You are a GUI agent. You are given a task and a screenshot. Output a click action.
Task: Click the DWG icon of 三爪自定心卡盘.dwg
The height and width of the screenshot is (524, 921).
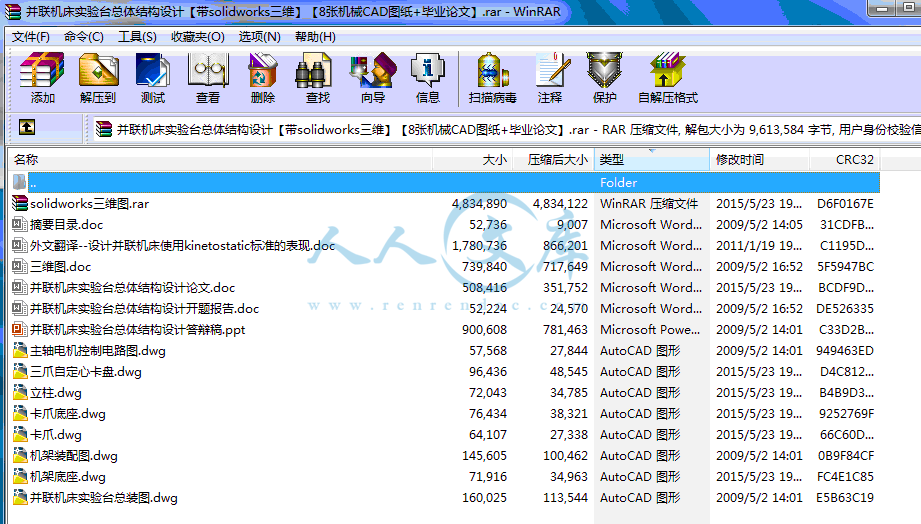20,372
